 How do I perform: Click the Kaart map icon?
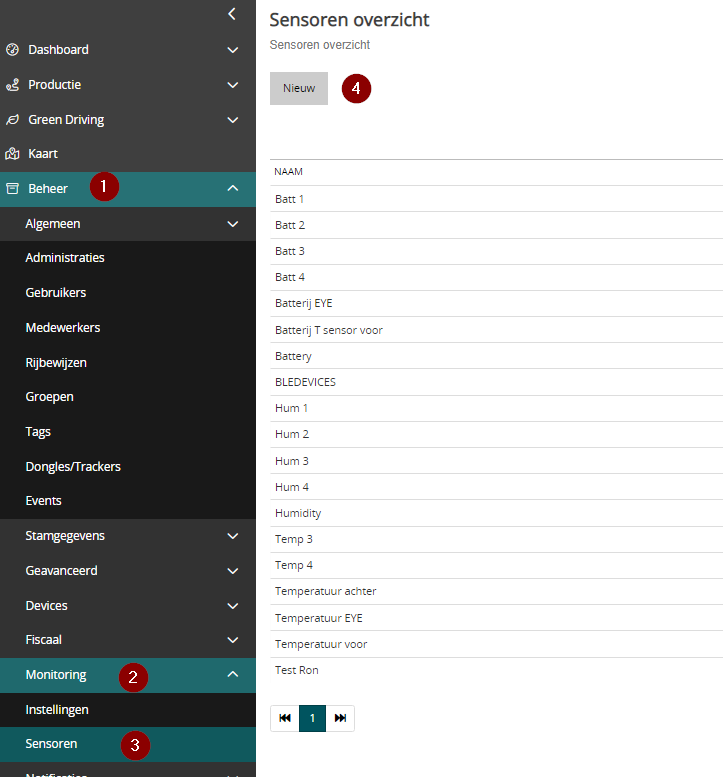click(x=12, y=154)
